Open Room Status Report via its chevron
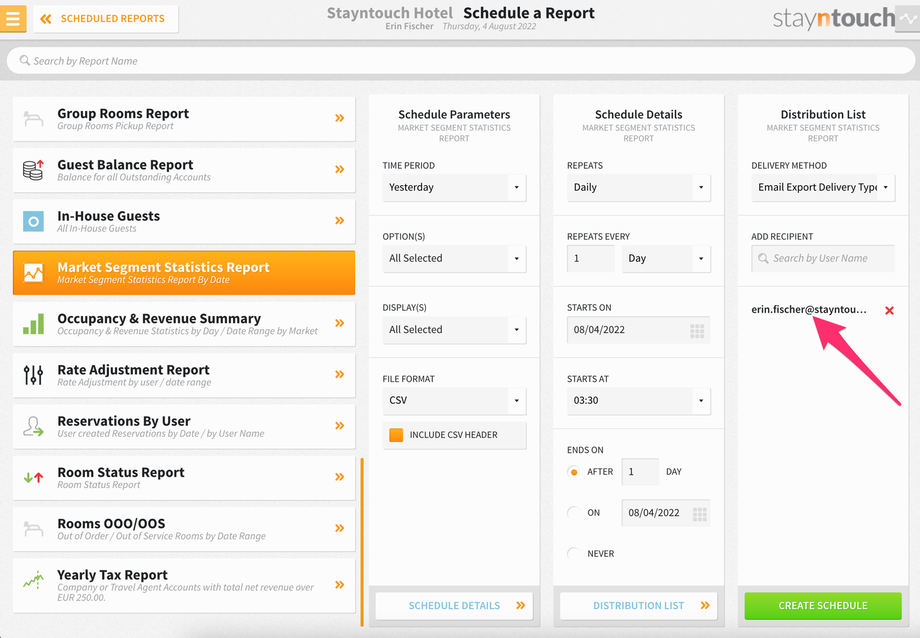This screenshot has height=638, width=920. pos(339,477)
